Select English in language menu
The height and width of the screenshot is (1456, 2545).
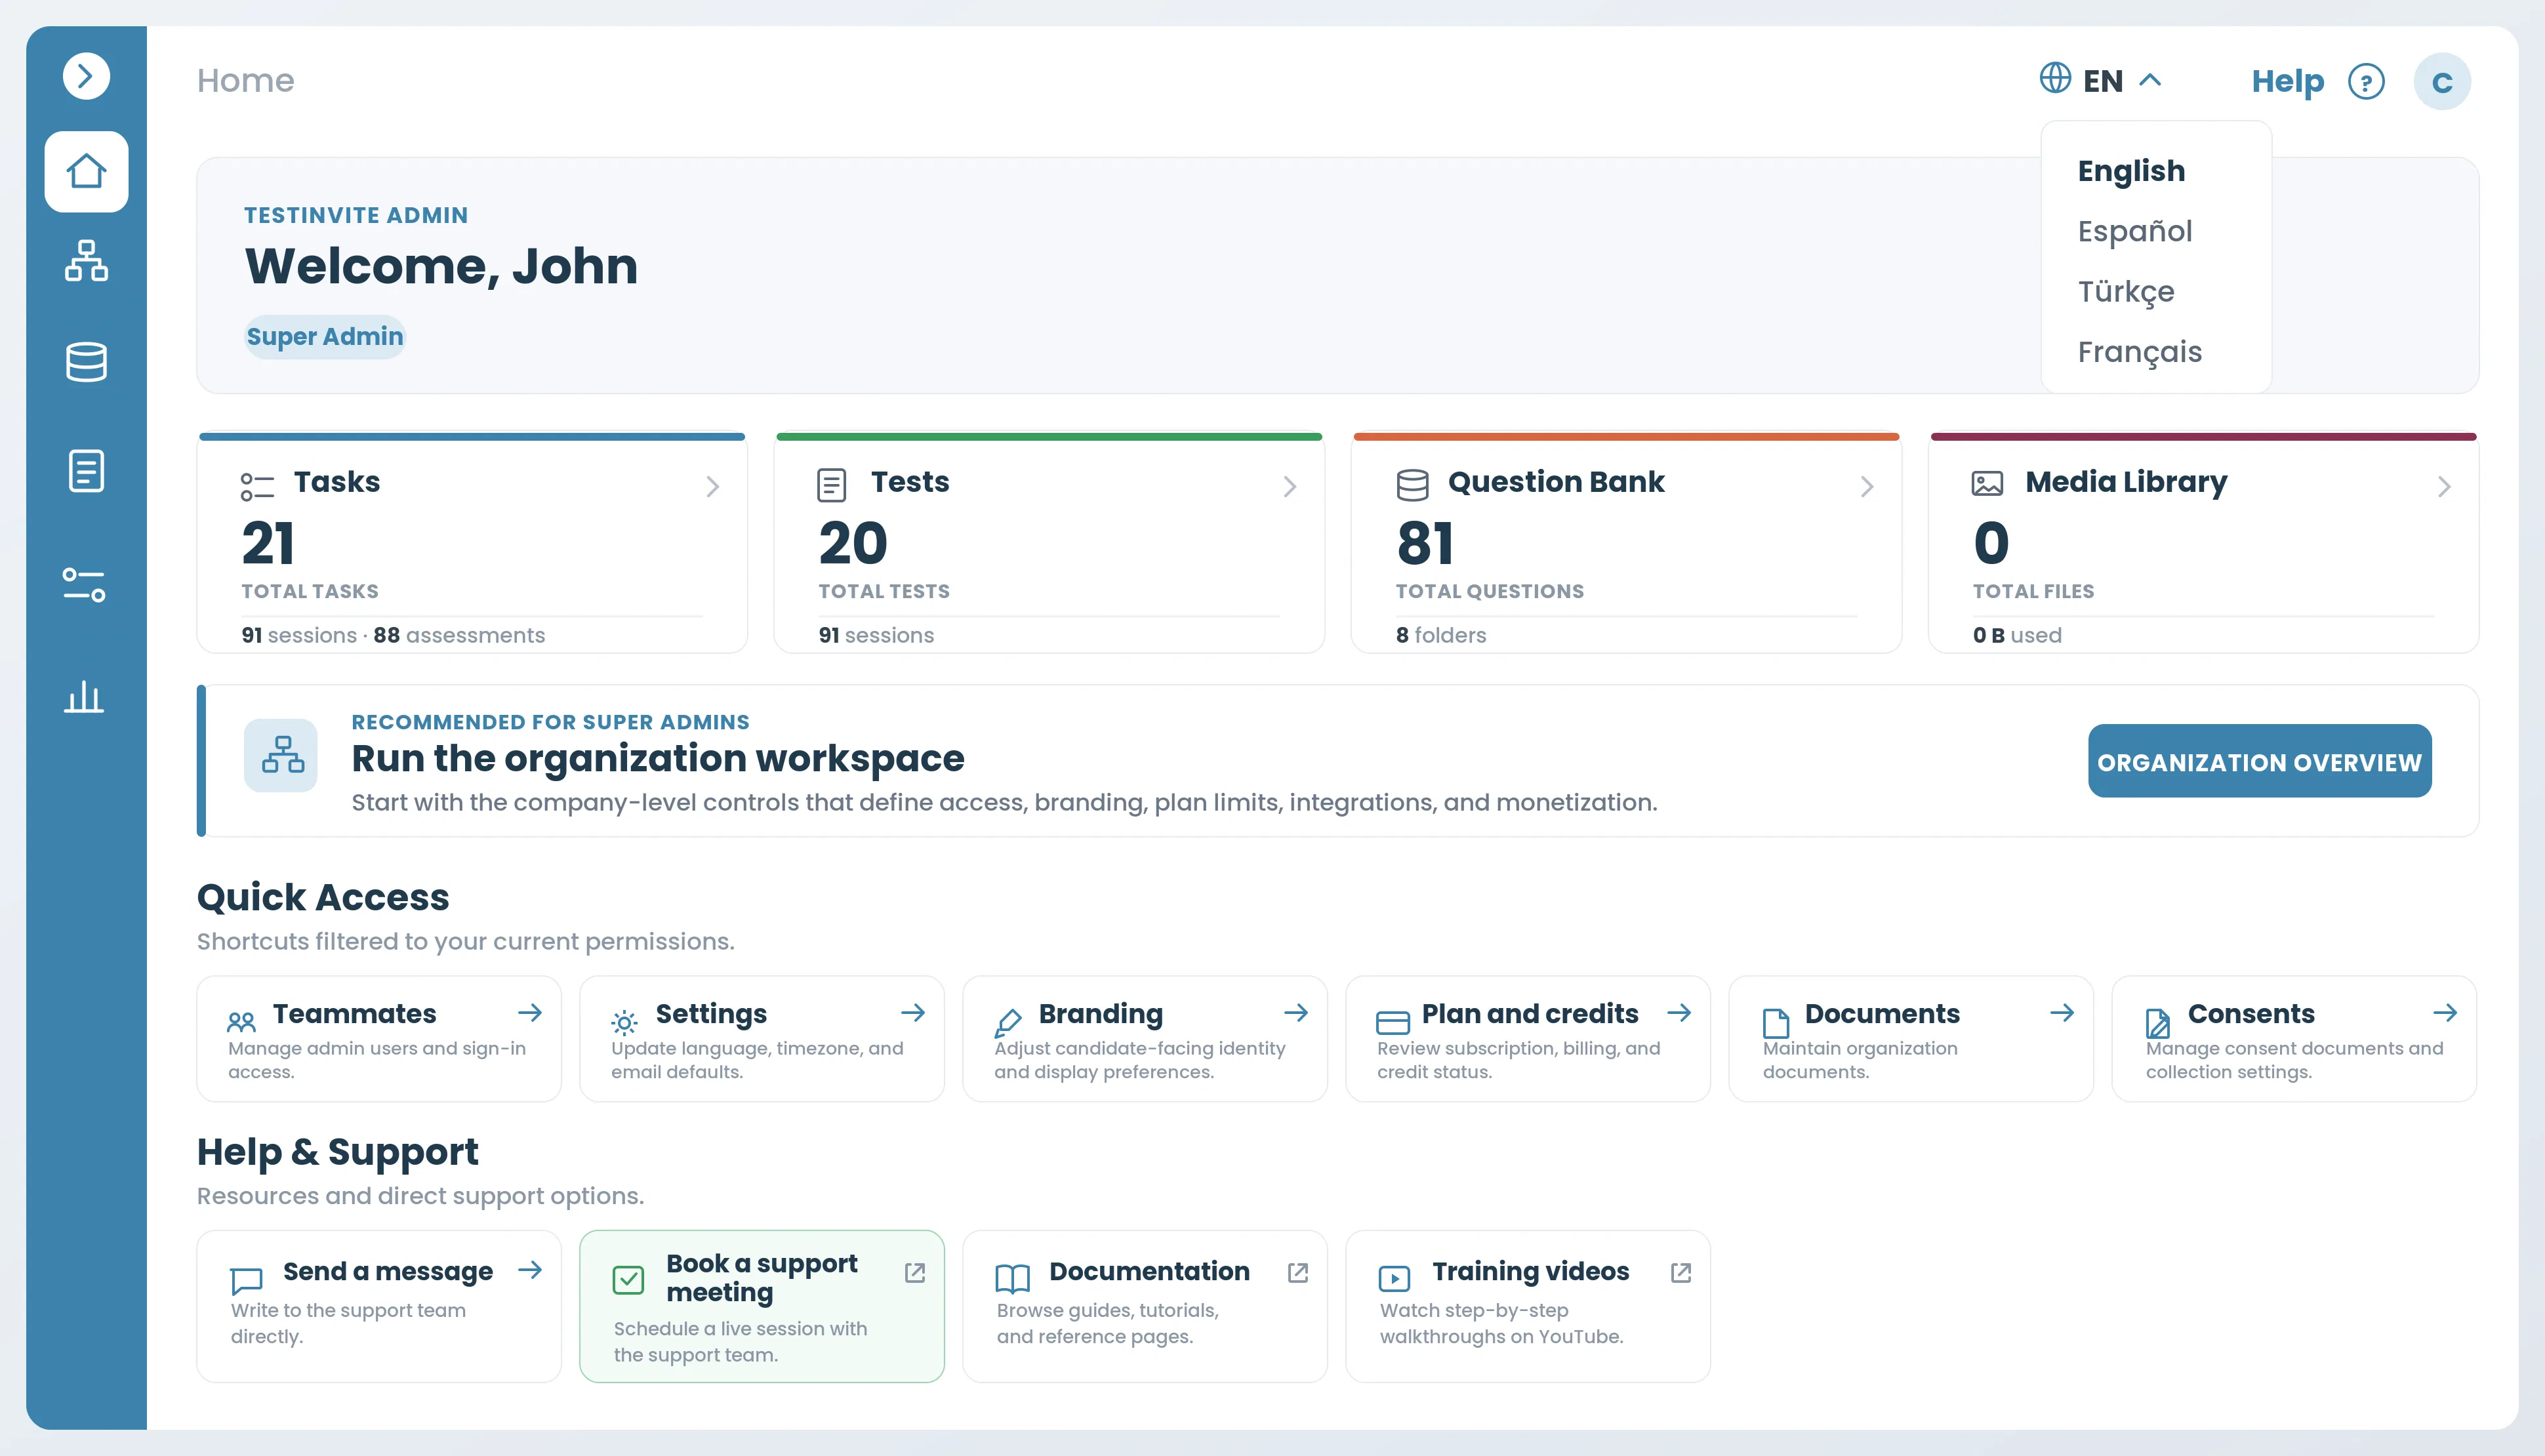[2131, 171]
